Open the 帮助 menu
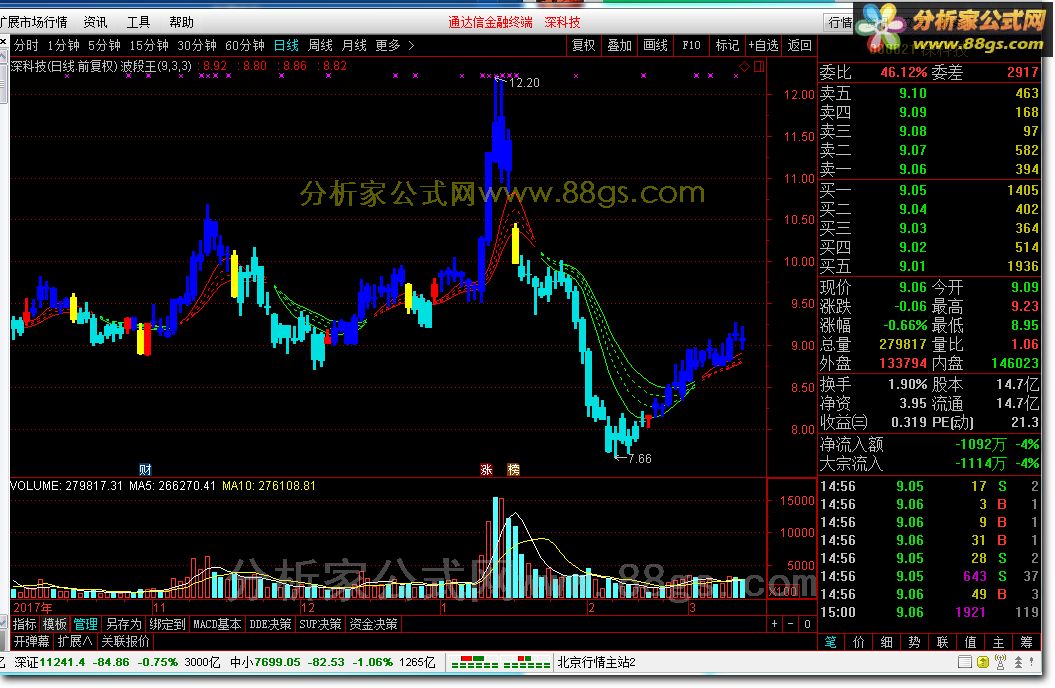 [x=182, y=22]
